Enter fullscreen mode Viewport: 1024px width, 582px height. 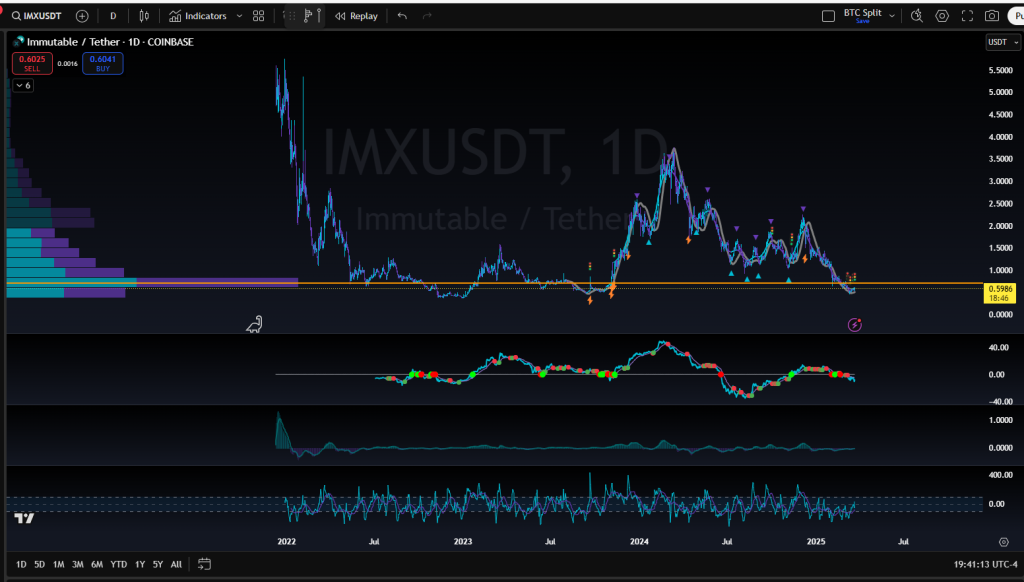coord(967,16)
